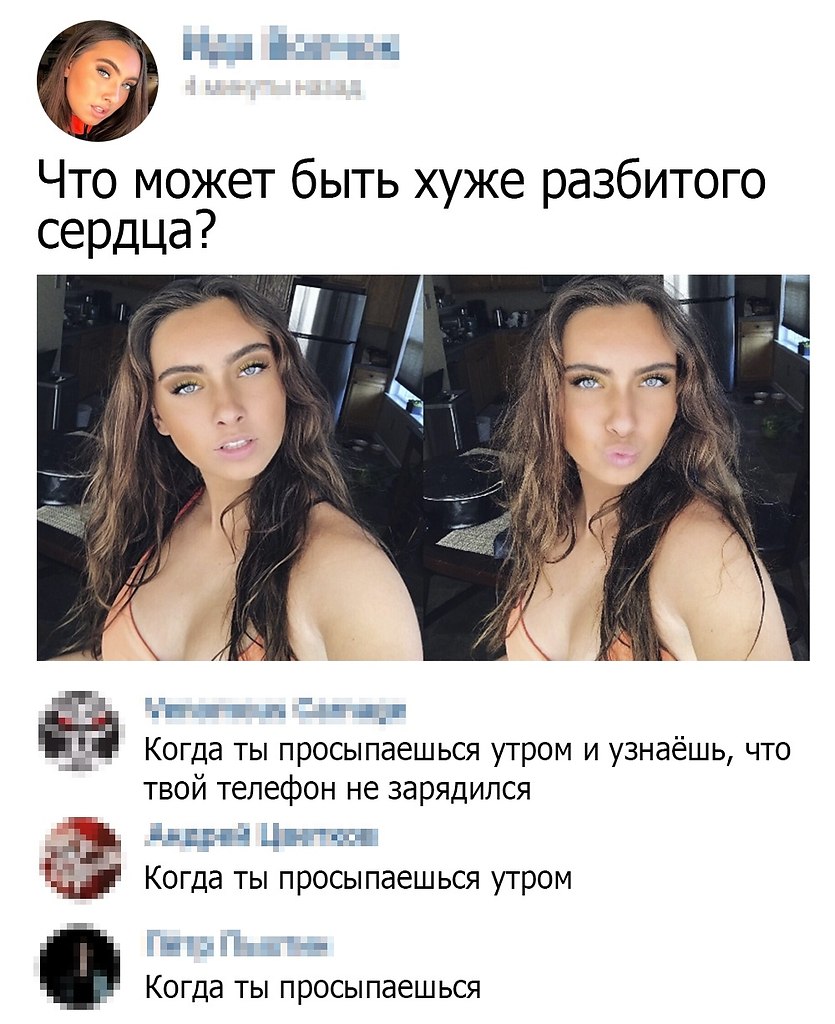This screenshot has width=835, height=1024.
Task: Open the second commenter's red pixelated avatar
Action: [80, 857]
